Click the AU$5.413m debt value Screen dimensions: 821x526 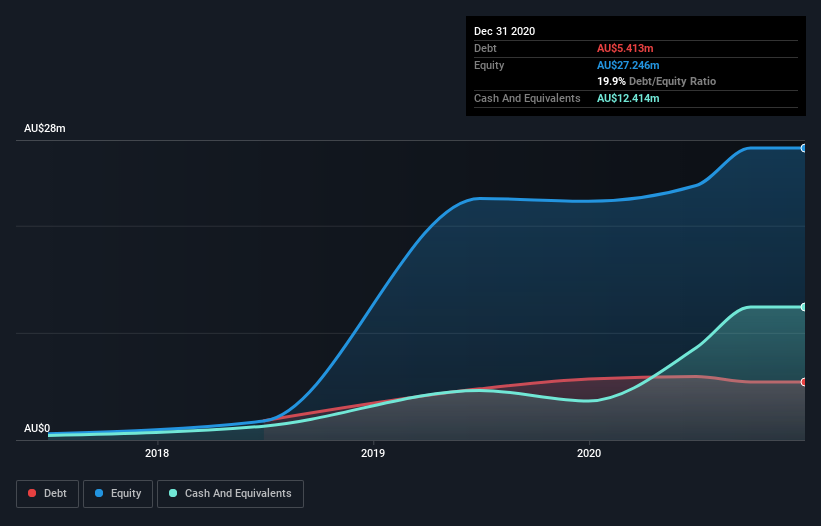[x=625, y=48]
